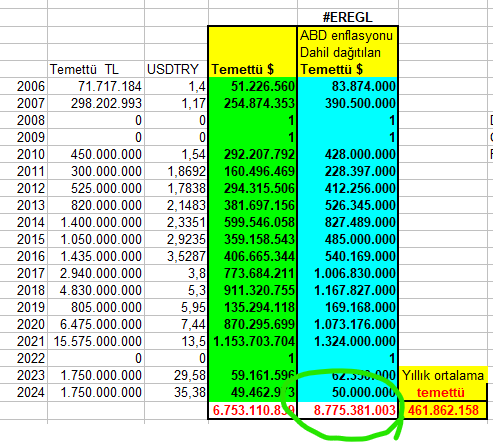Select cell with value 827.489.000
This screenshot has height=443, width=493.
pos(347,222)
